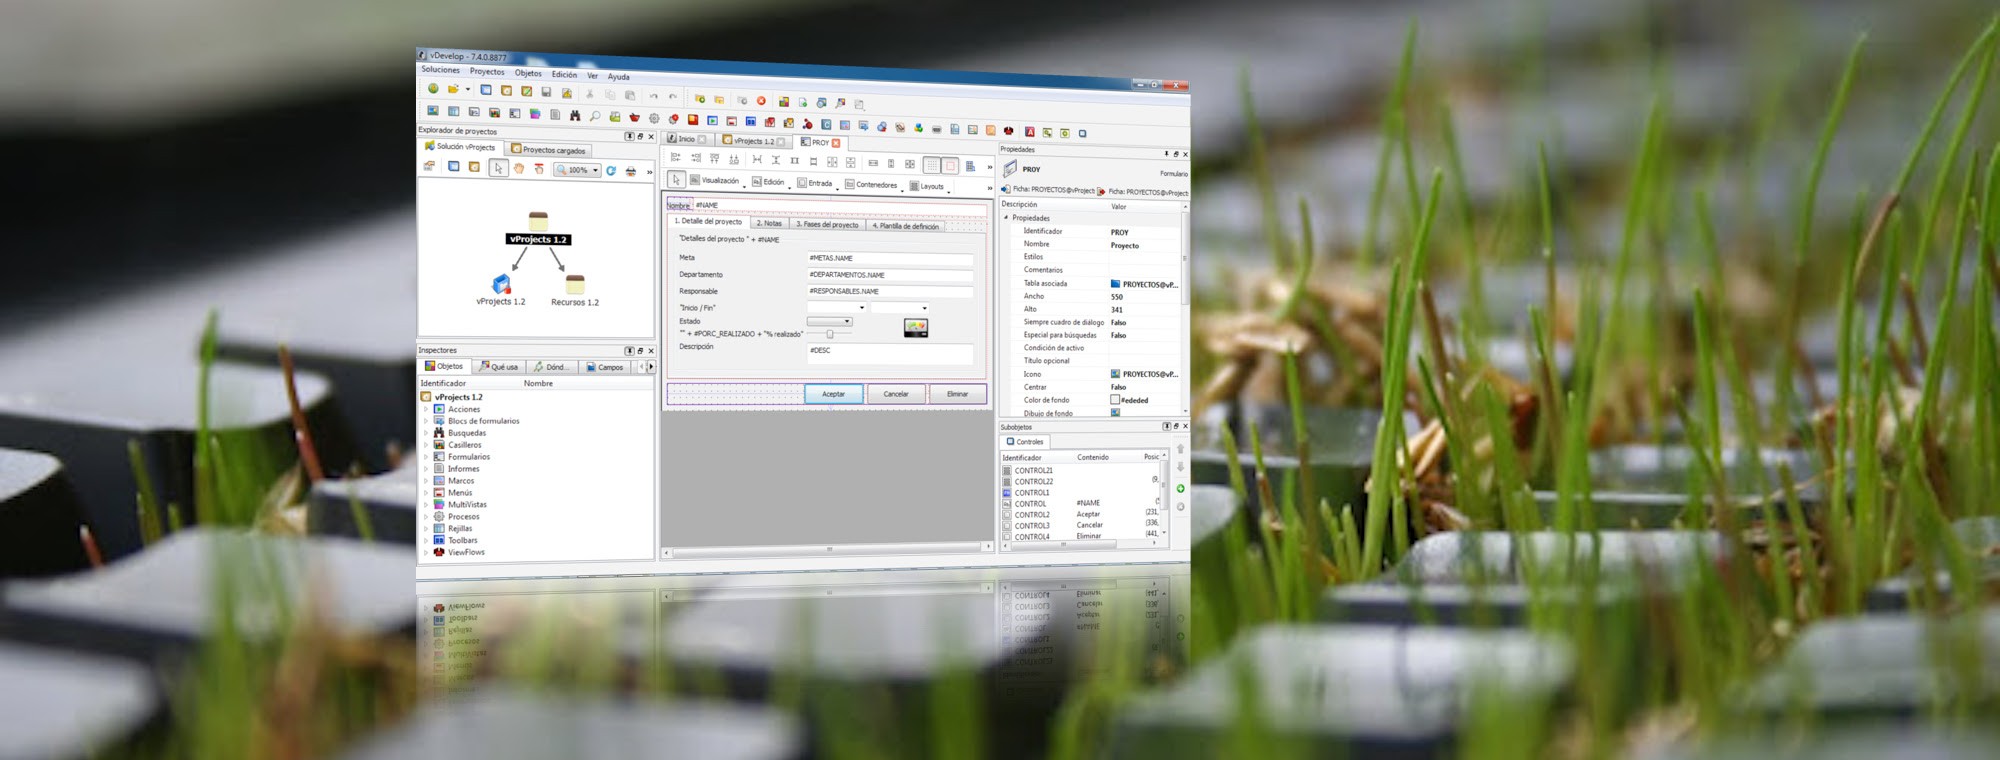Click the save diskette icon in toolbar
Image resolution: width=2000 pixels, height=760 pixels.
point(546,92)
